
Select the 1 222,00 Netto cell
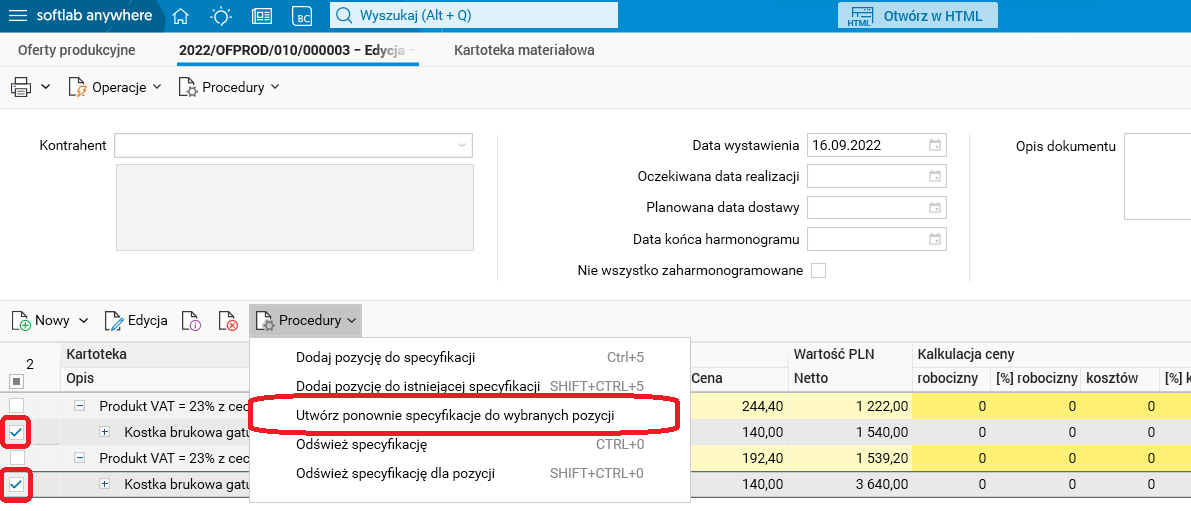(x=851, y=406)
